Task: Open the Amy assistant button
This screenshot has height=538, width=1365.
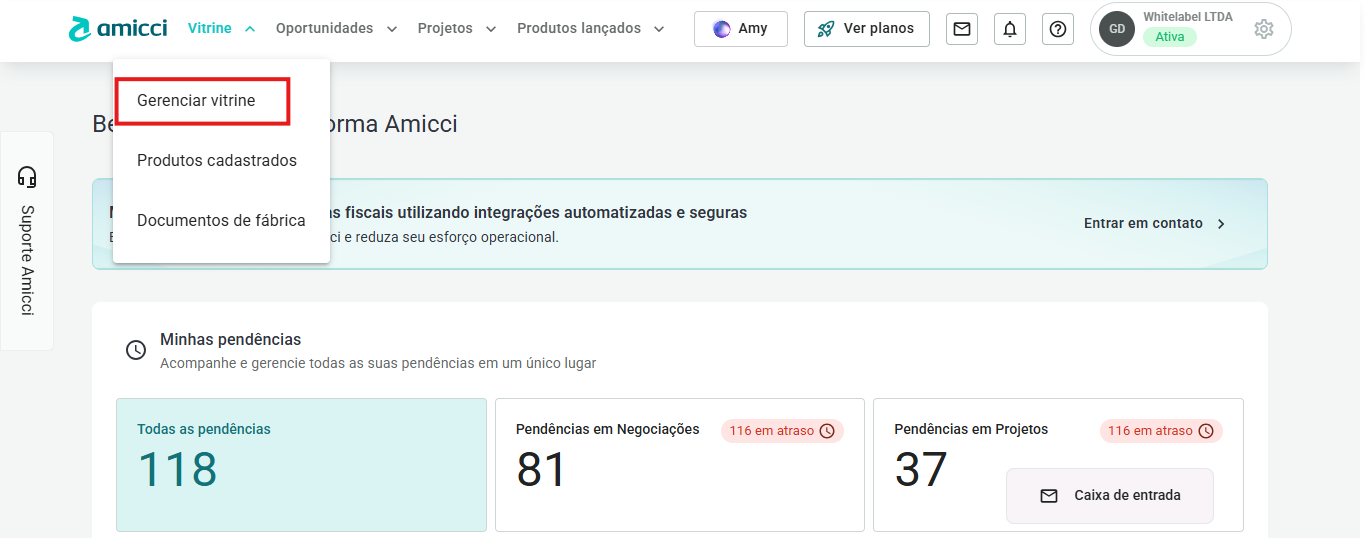Action: pos(740,29)
